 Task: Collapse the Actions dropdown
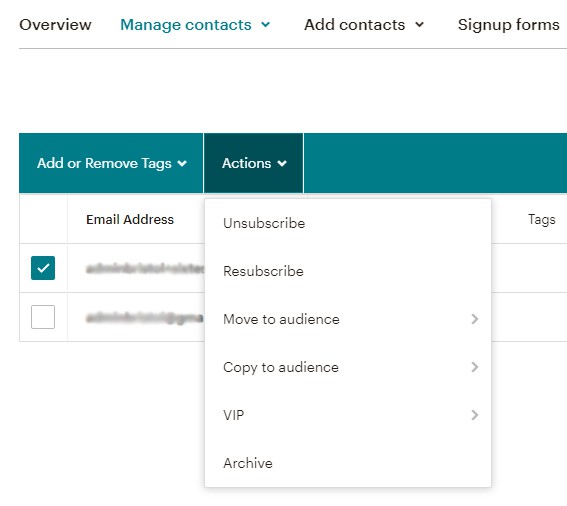pos(254,163)
